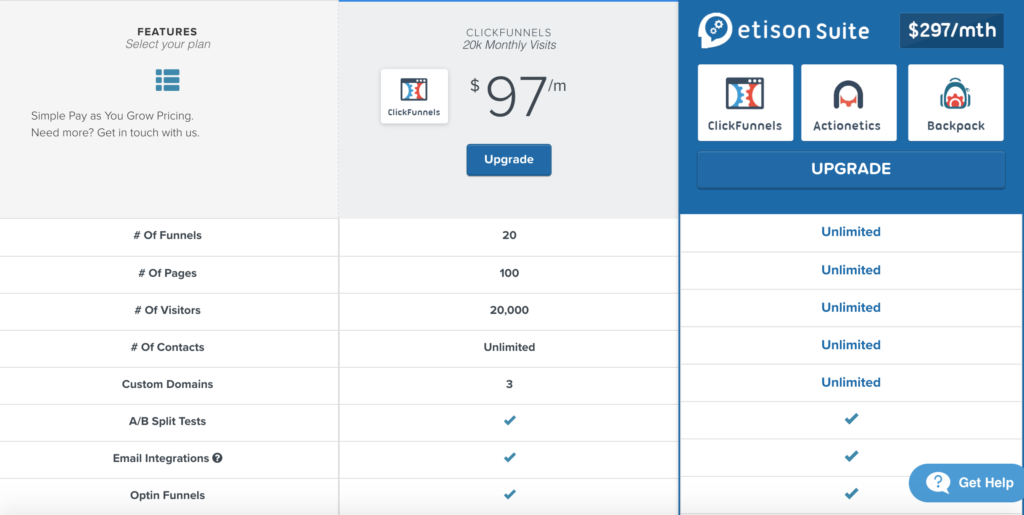Click the 'Simple Pay as You Grow Pricing.' text
The height and width of the screenshot is (515, 1024).
point(112,116)
